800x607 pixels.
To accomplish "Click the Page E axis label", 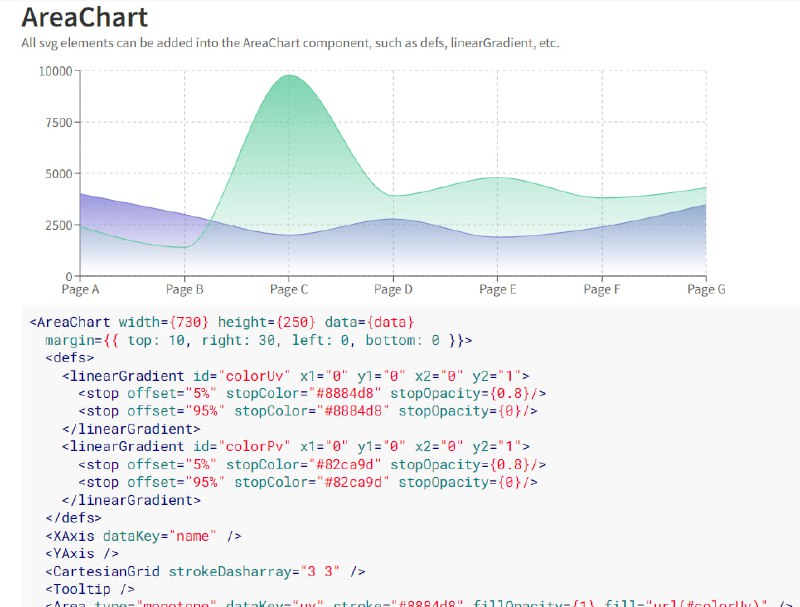I will tap(497, 289).
